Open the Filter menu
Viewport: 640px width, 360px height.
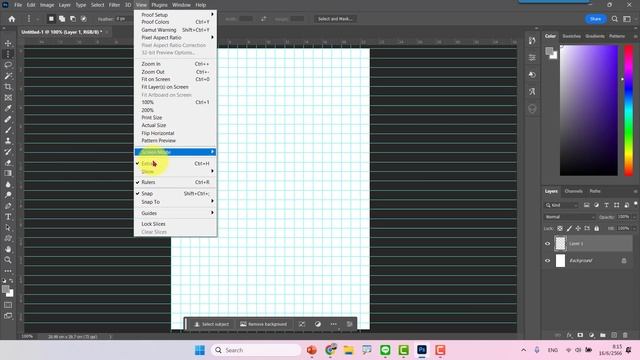114,5
